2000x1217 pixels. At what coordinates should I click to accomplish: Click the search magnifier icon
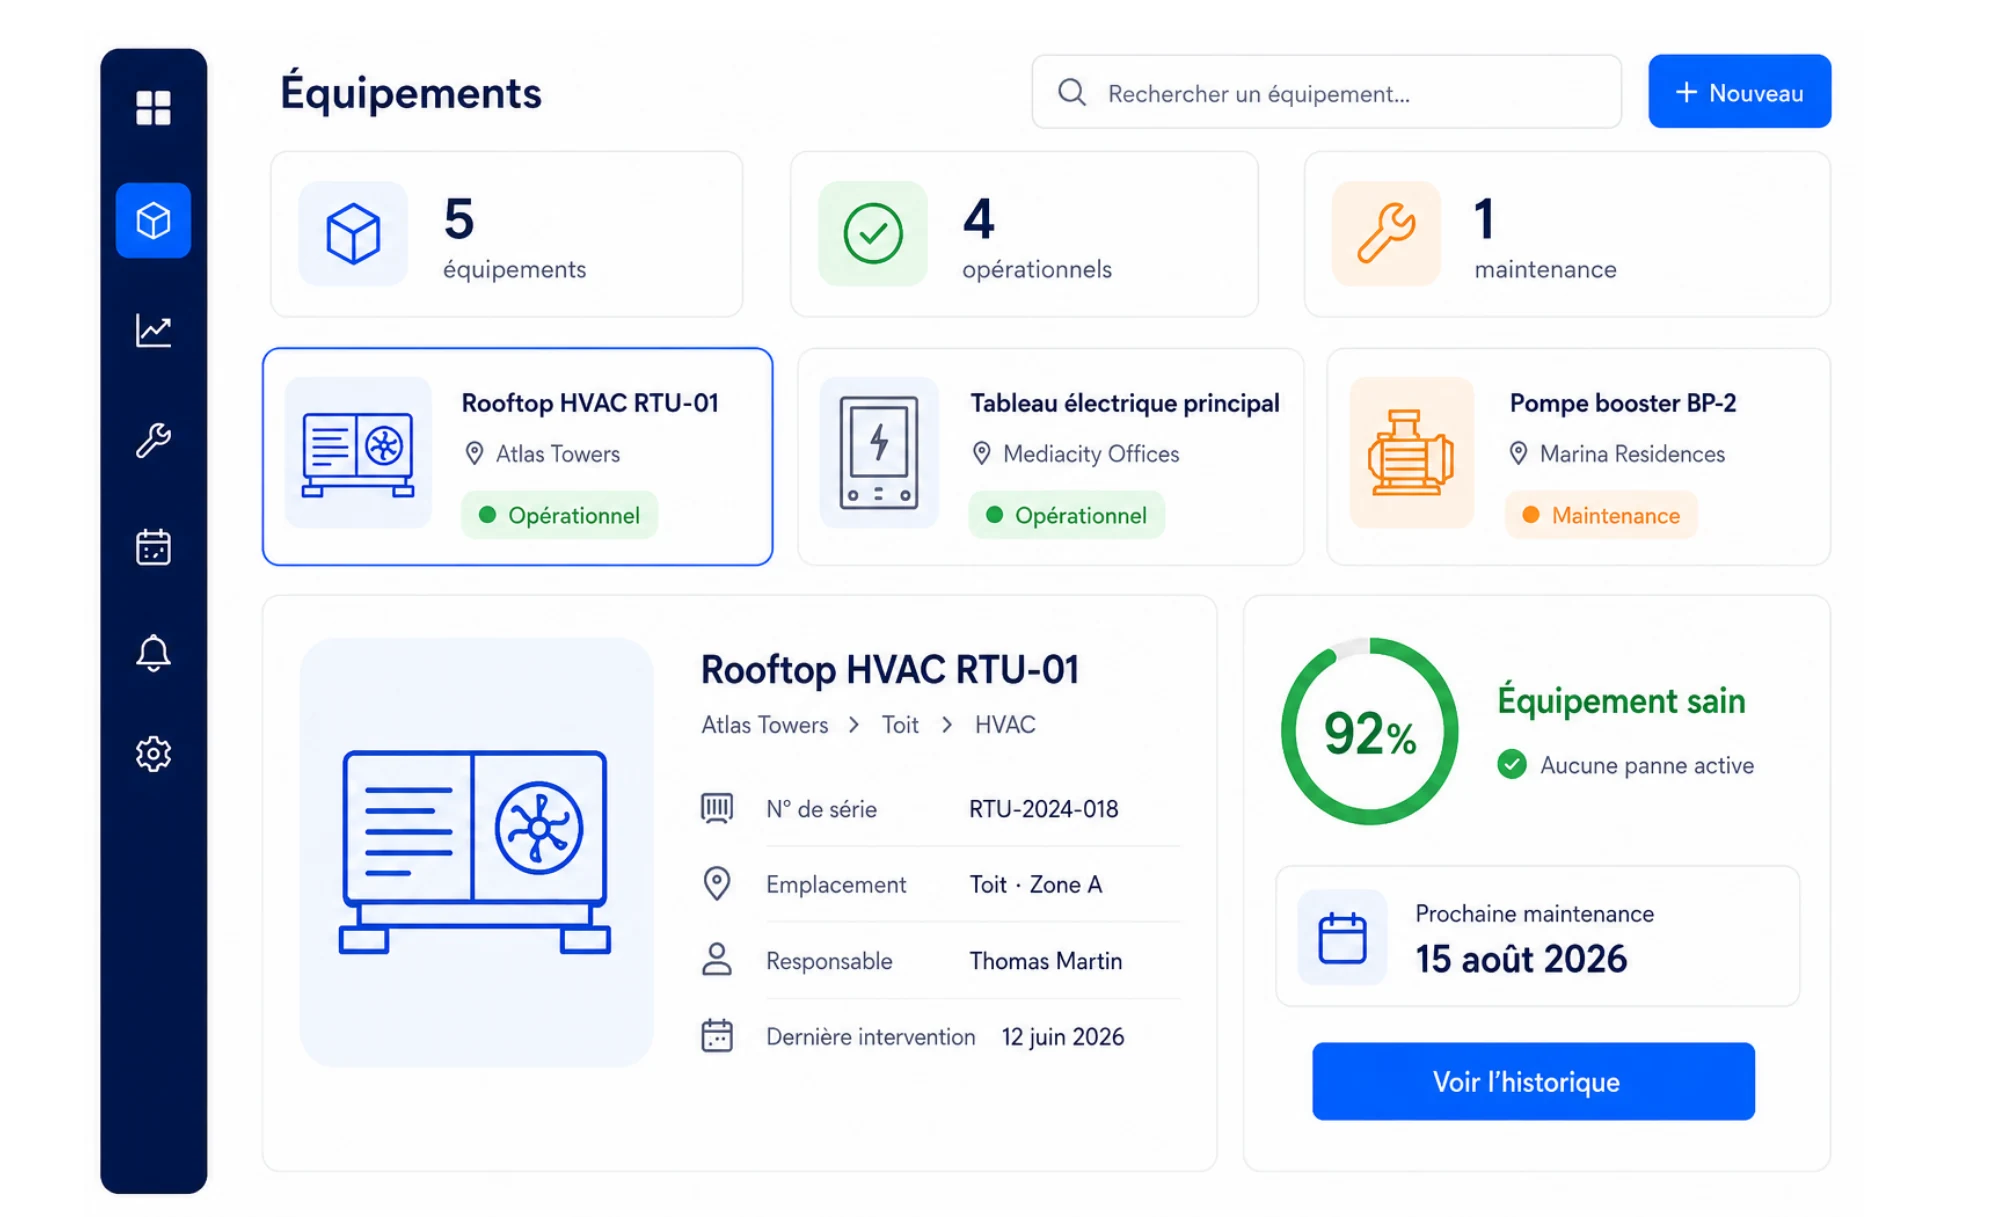[1072, 92]
